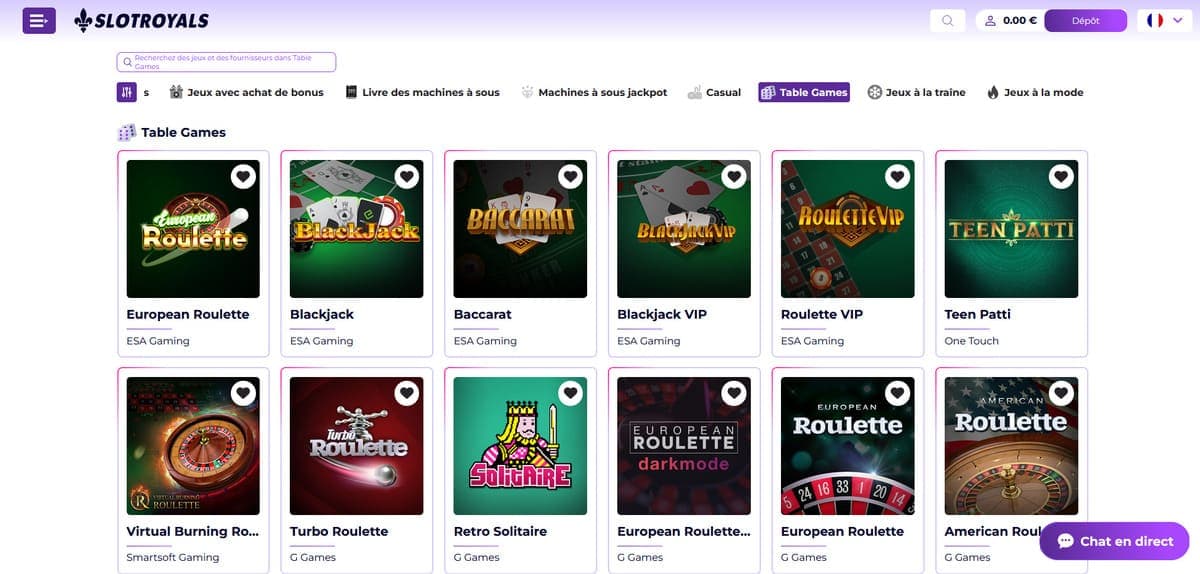
Task: Click One Touch provider label
Action: (x=971, y=341)
